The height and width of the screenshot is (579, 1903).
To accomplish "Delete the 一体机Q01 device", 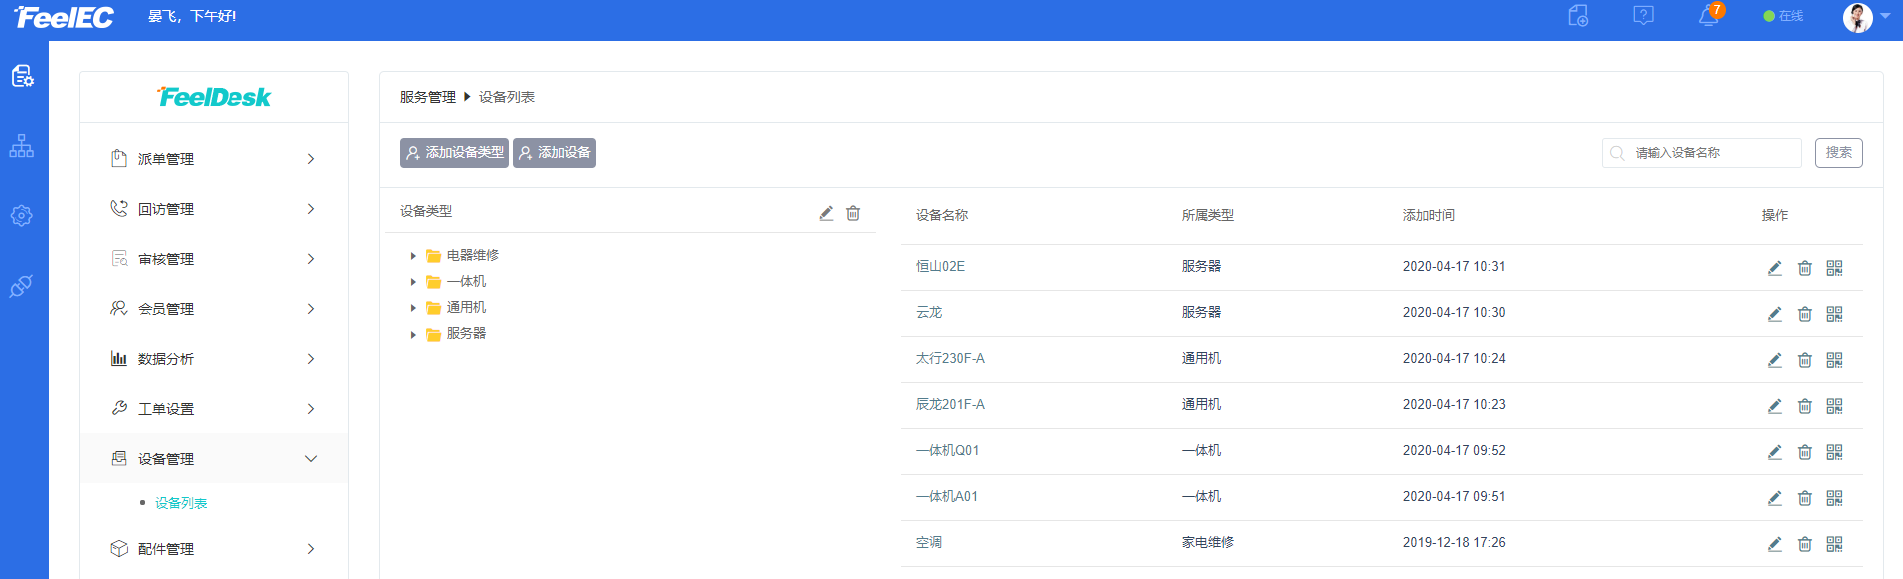I will tap(1805, 452).
